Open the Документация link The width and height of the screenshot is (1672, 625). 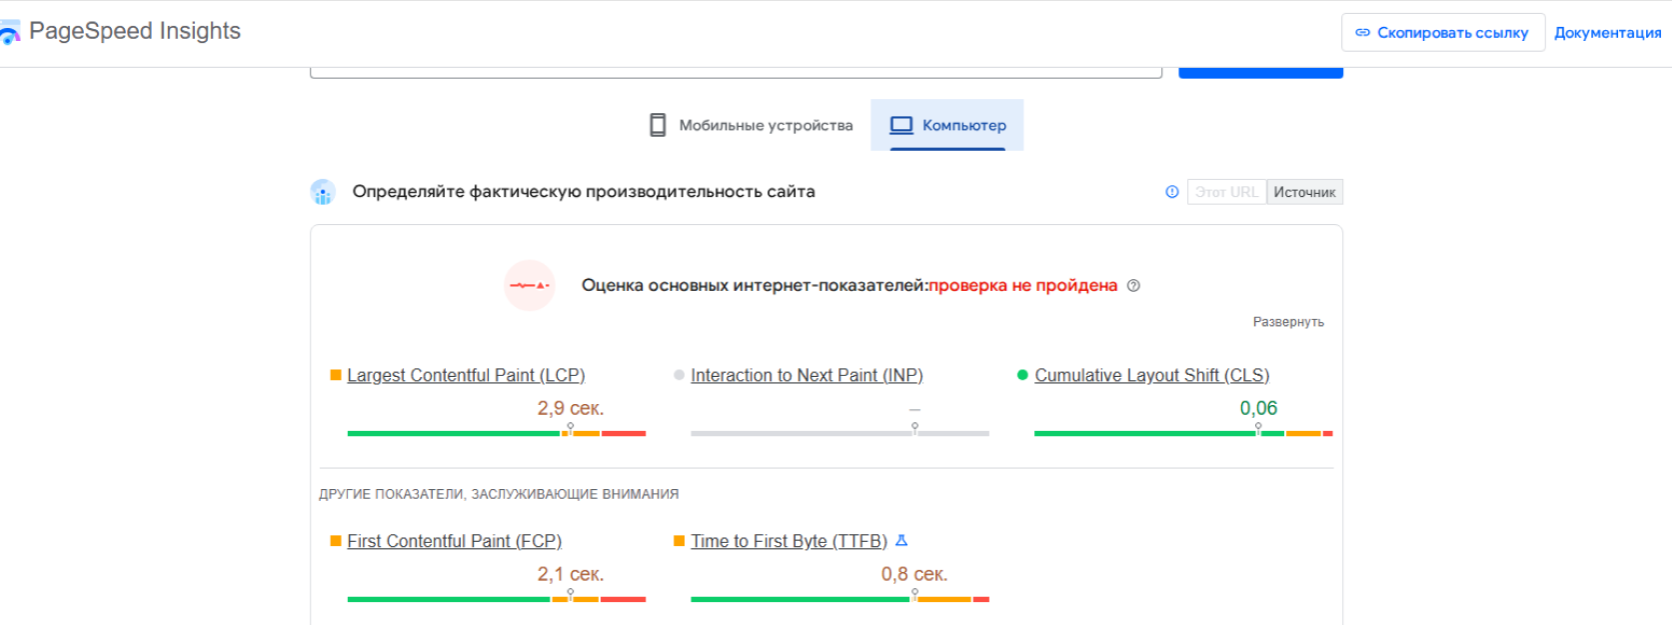1607,33
